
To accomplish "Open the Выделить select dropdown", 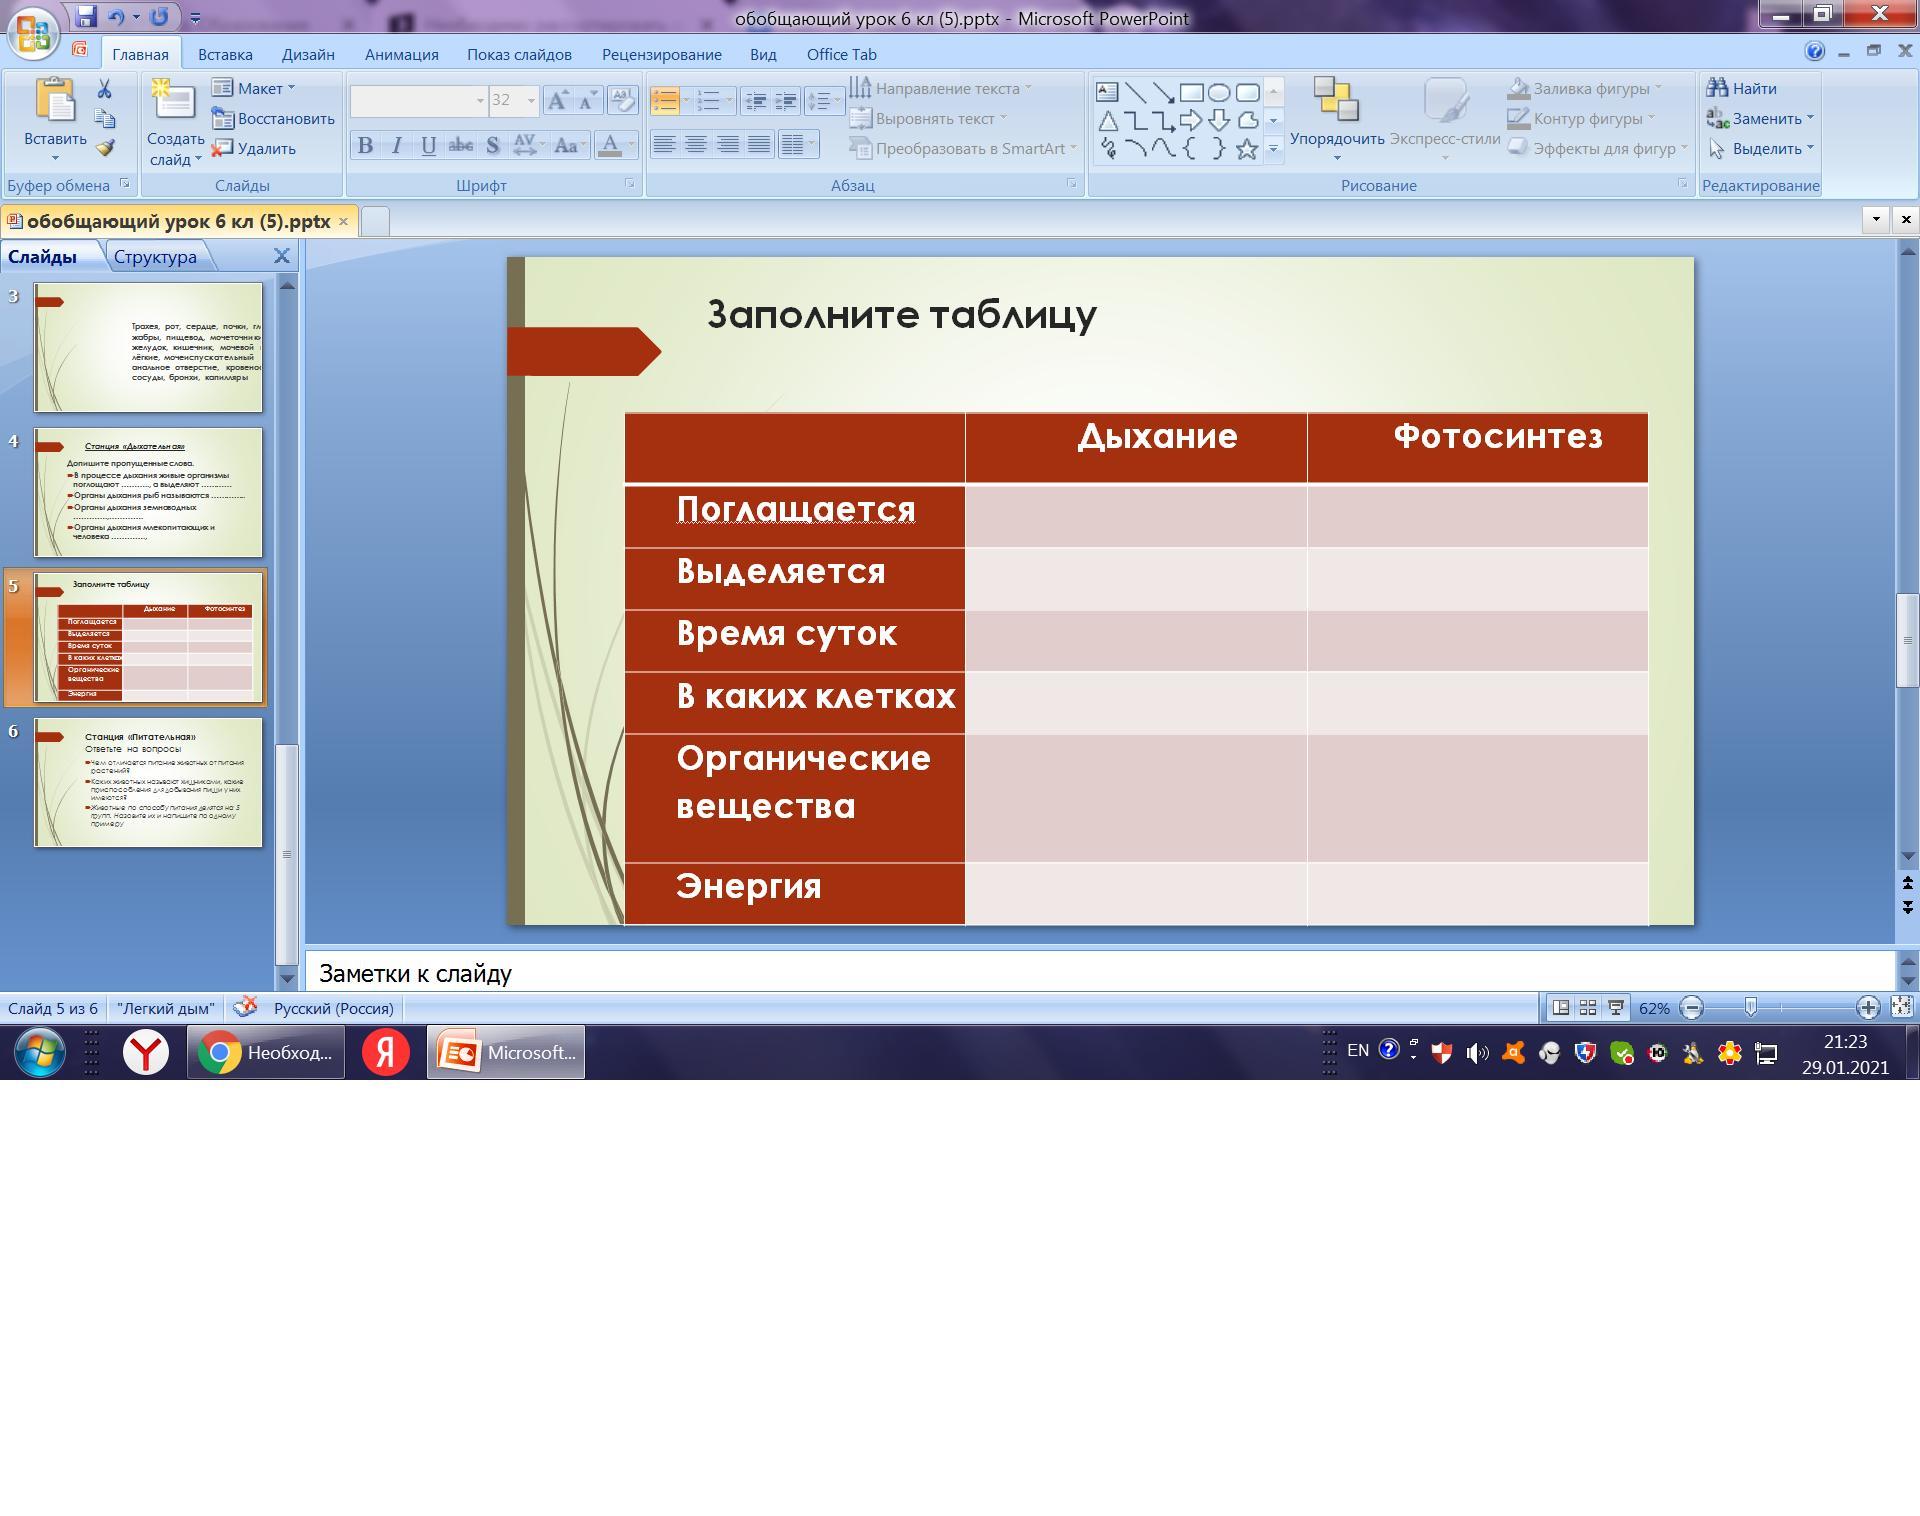I will click(1764, 148).
